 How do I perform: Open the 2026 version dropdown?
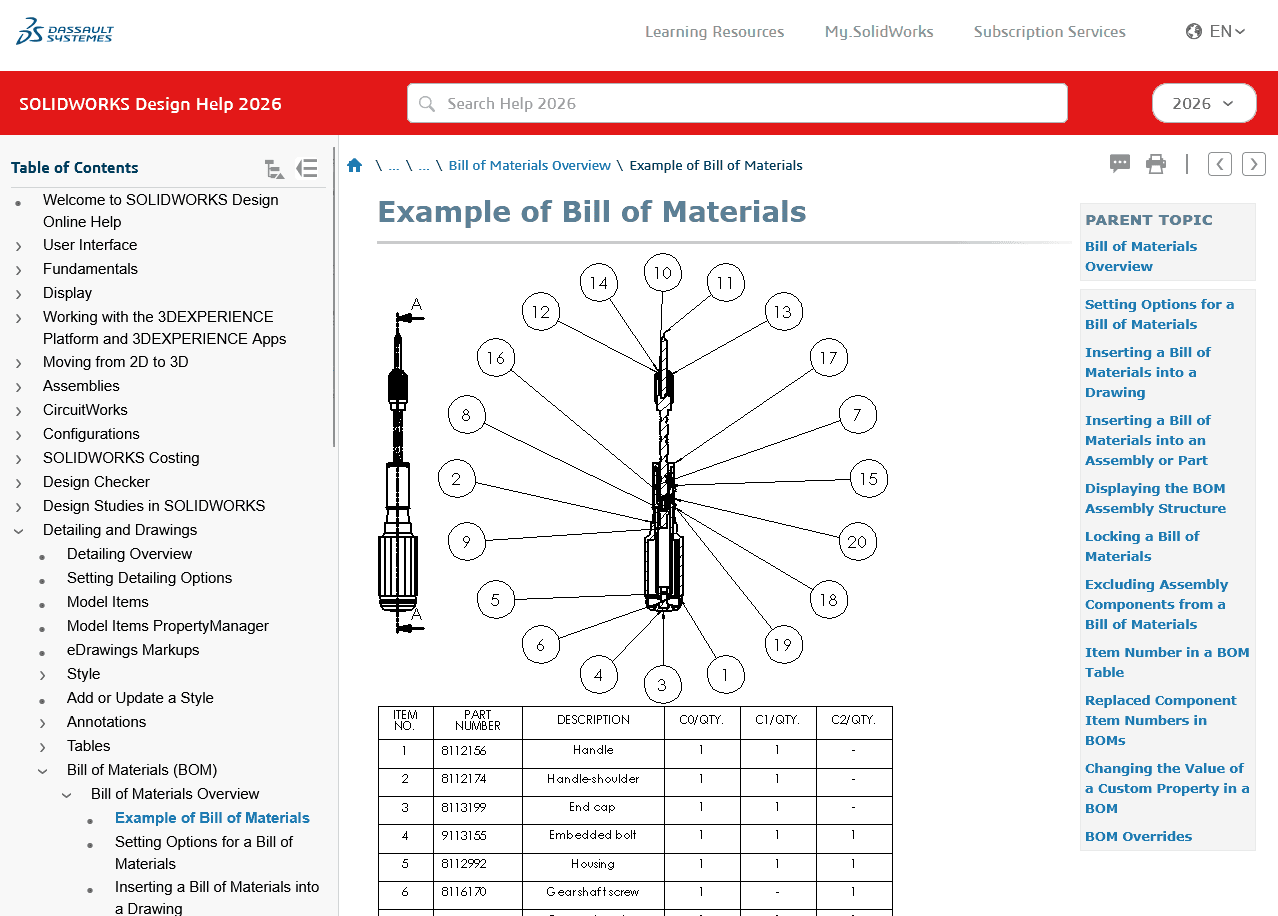click(x=1203, y=103)
